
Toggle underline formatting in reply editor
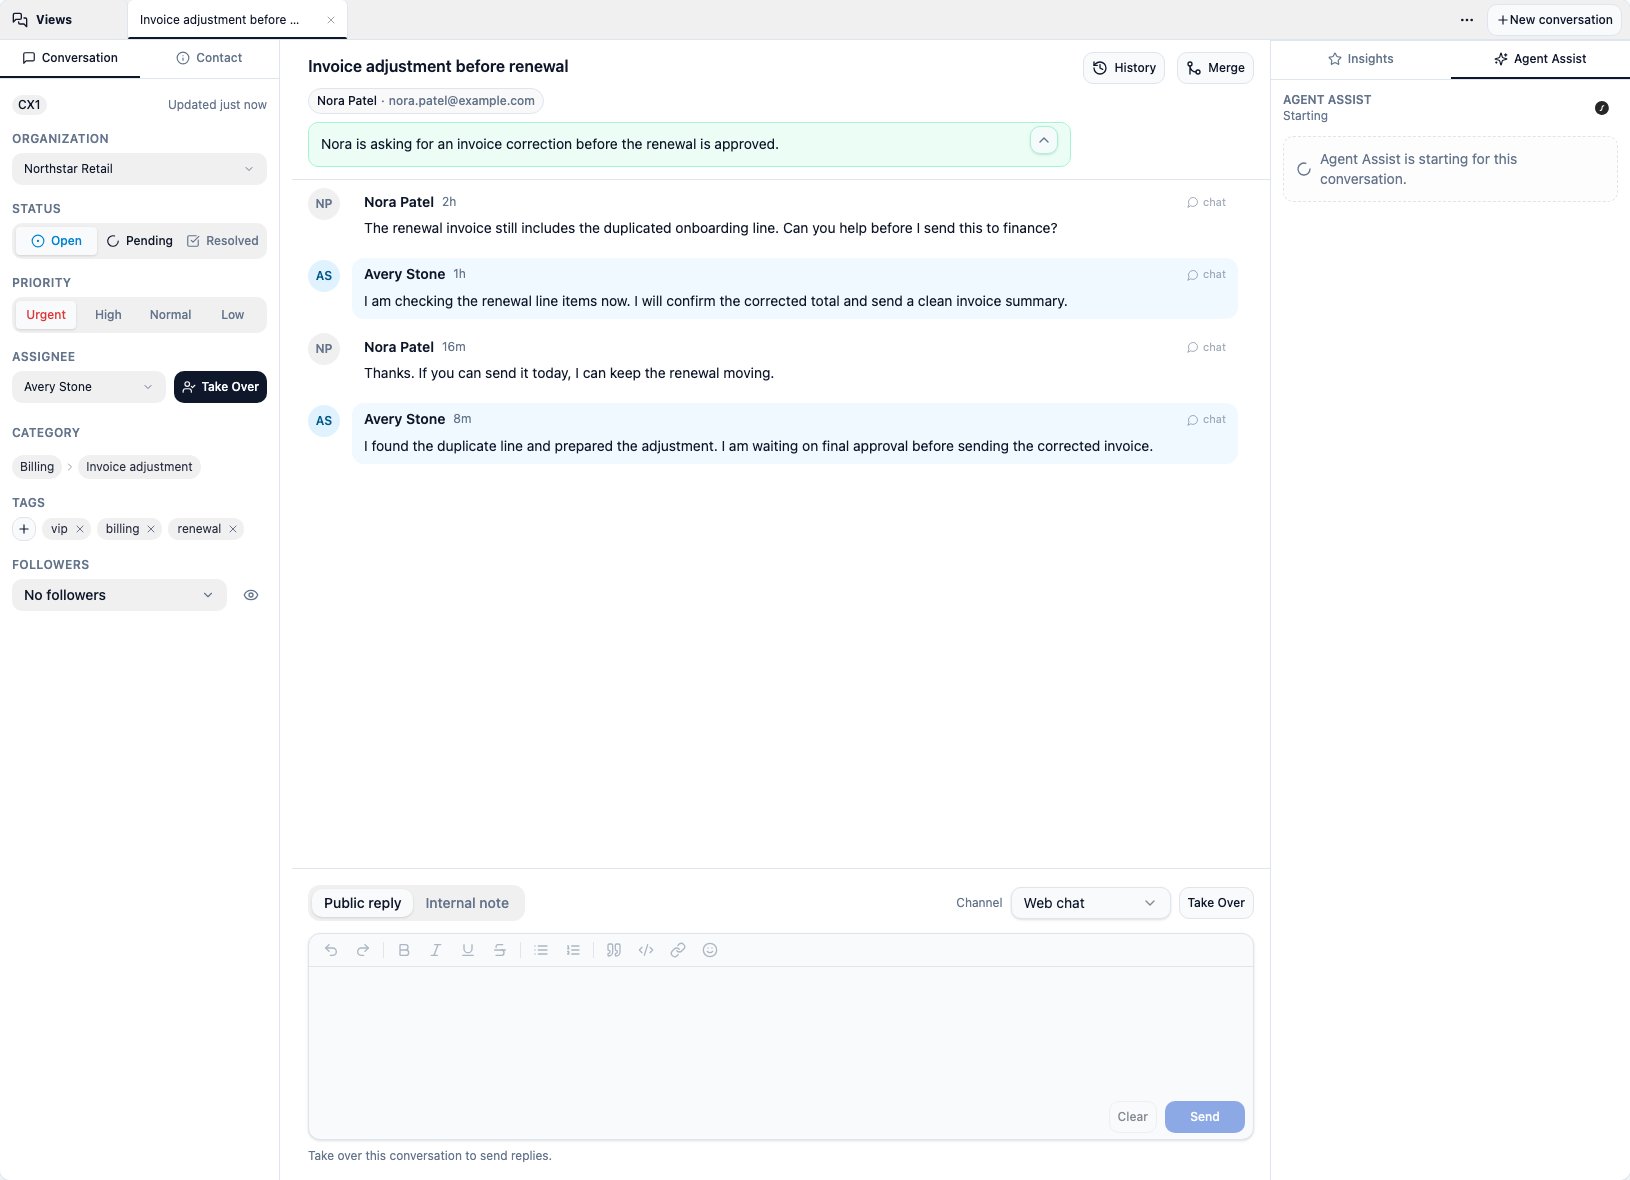point(468,950)
